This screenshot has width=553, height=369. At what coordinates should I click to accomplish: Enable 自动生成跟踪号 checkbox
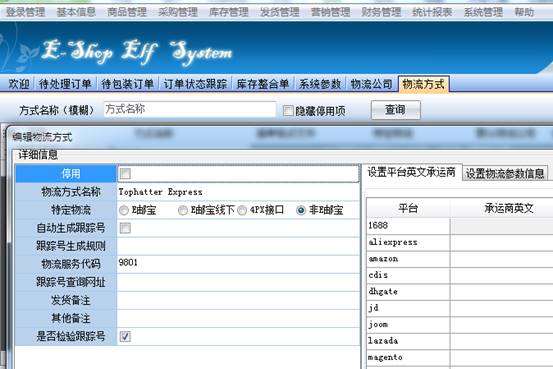click(125, 228)
